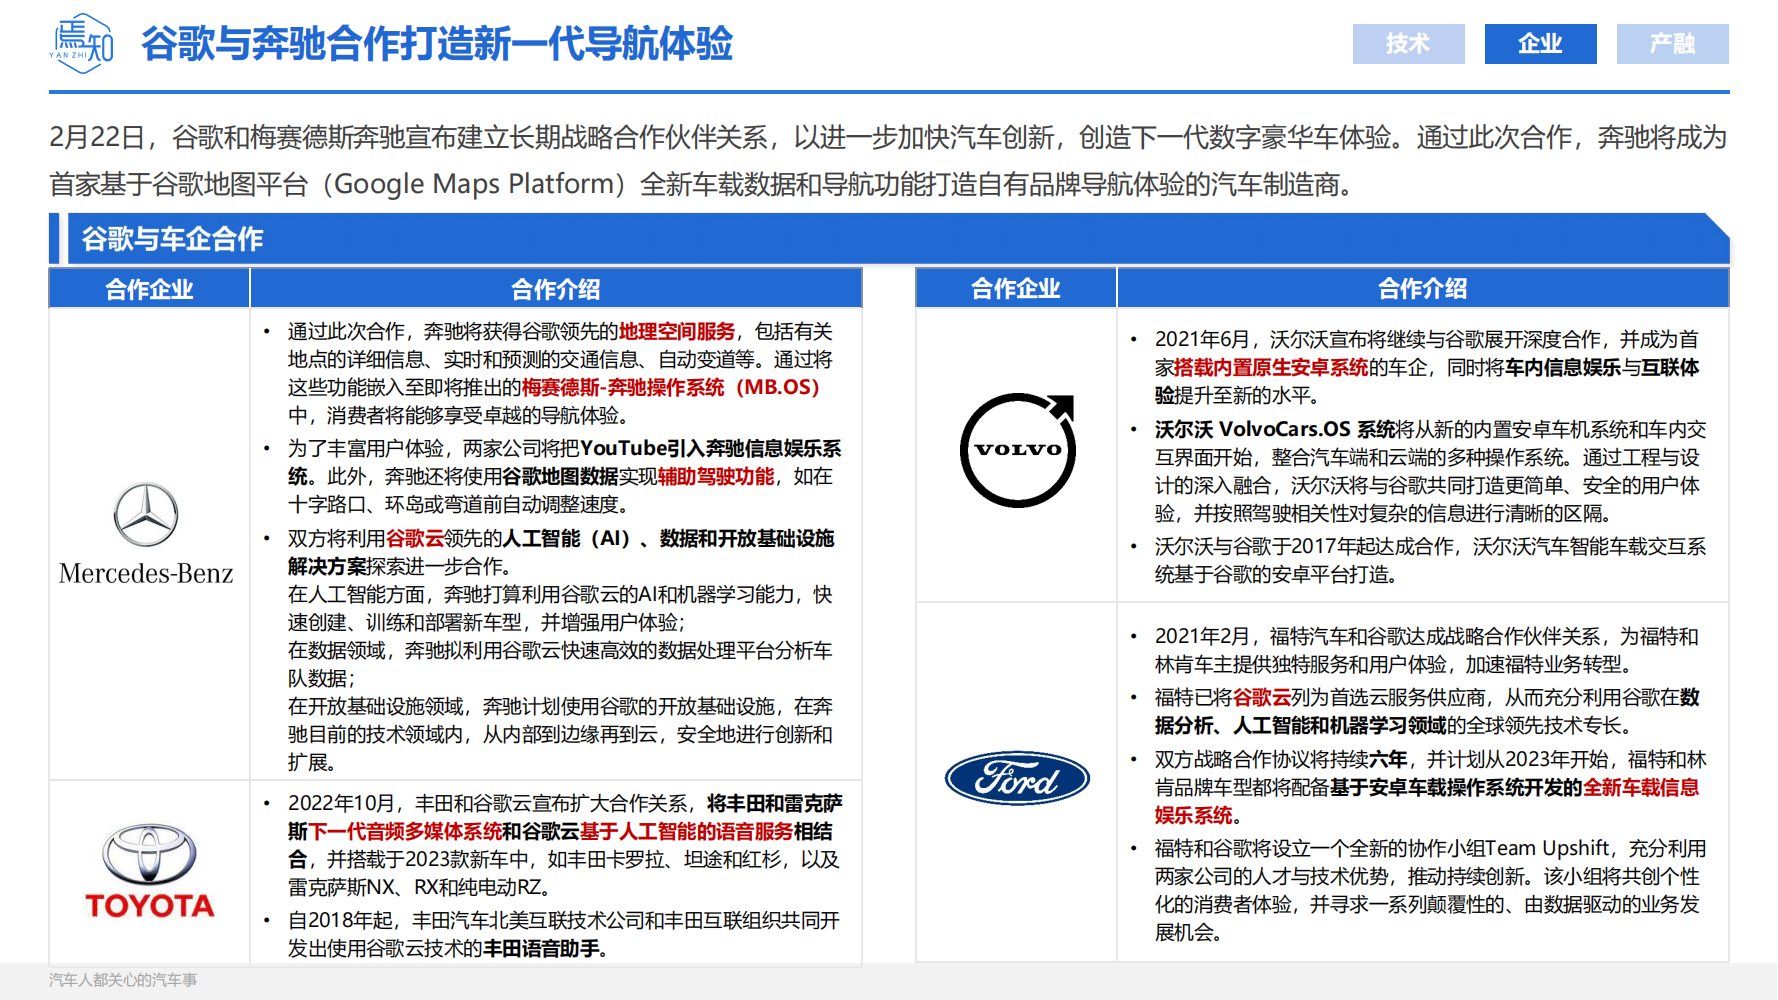Click the left table 合作介绍 header
1778x1000 pixels.
pos(556,289)
